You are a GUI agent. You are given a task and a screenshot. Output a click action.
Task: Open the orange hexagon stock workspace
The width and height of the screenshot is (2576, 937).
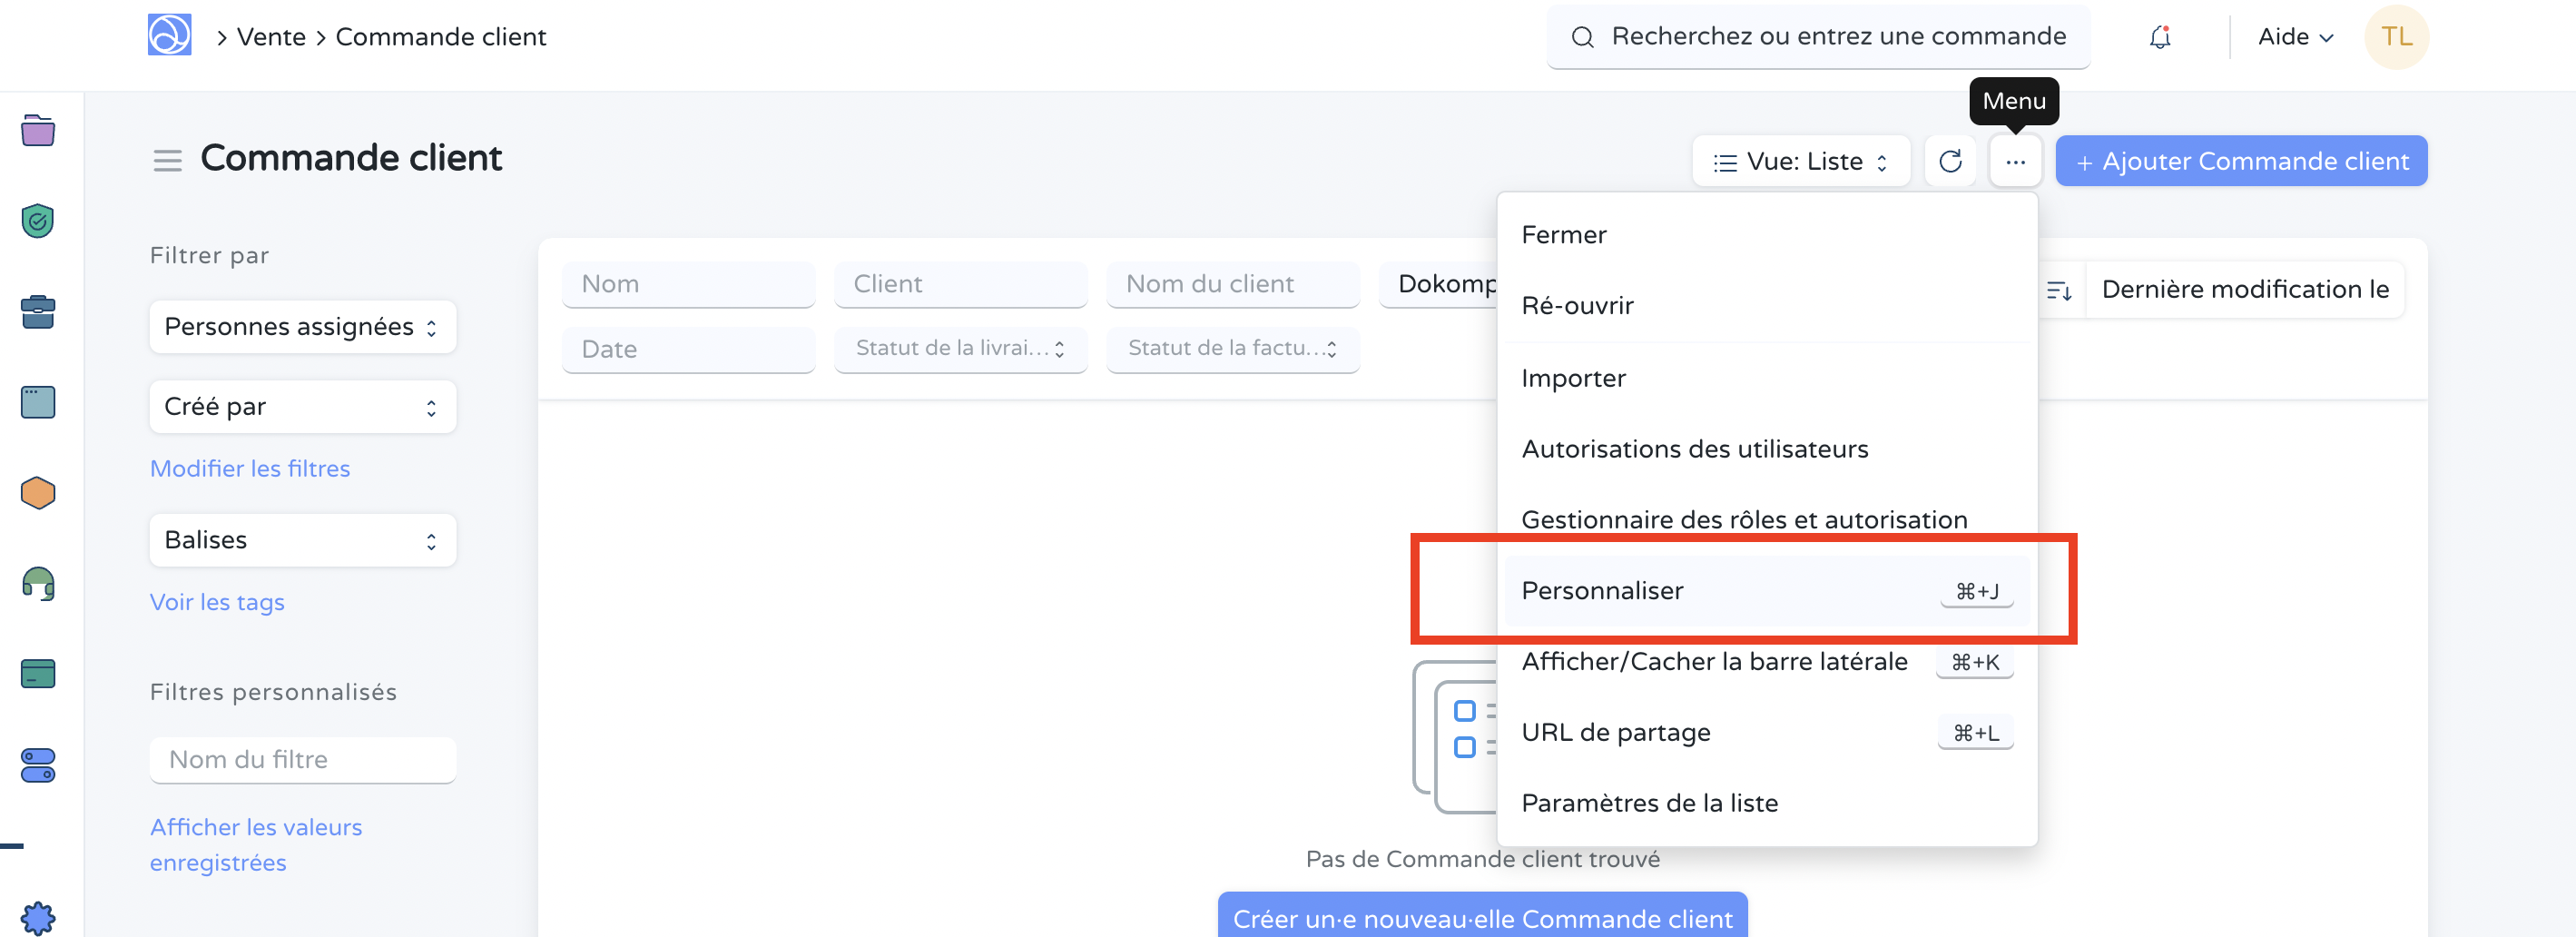[x=37, y=492]
